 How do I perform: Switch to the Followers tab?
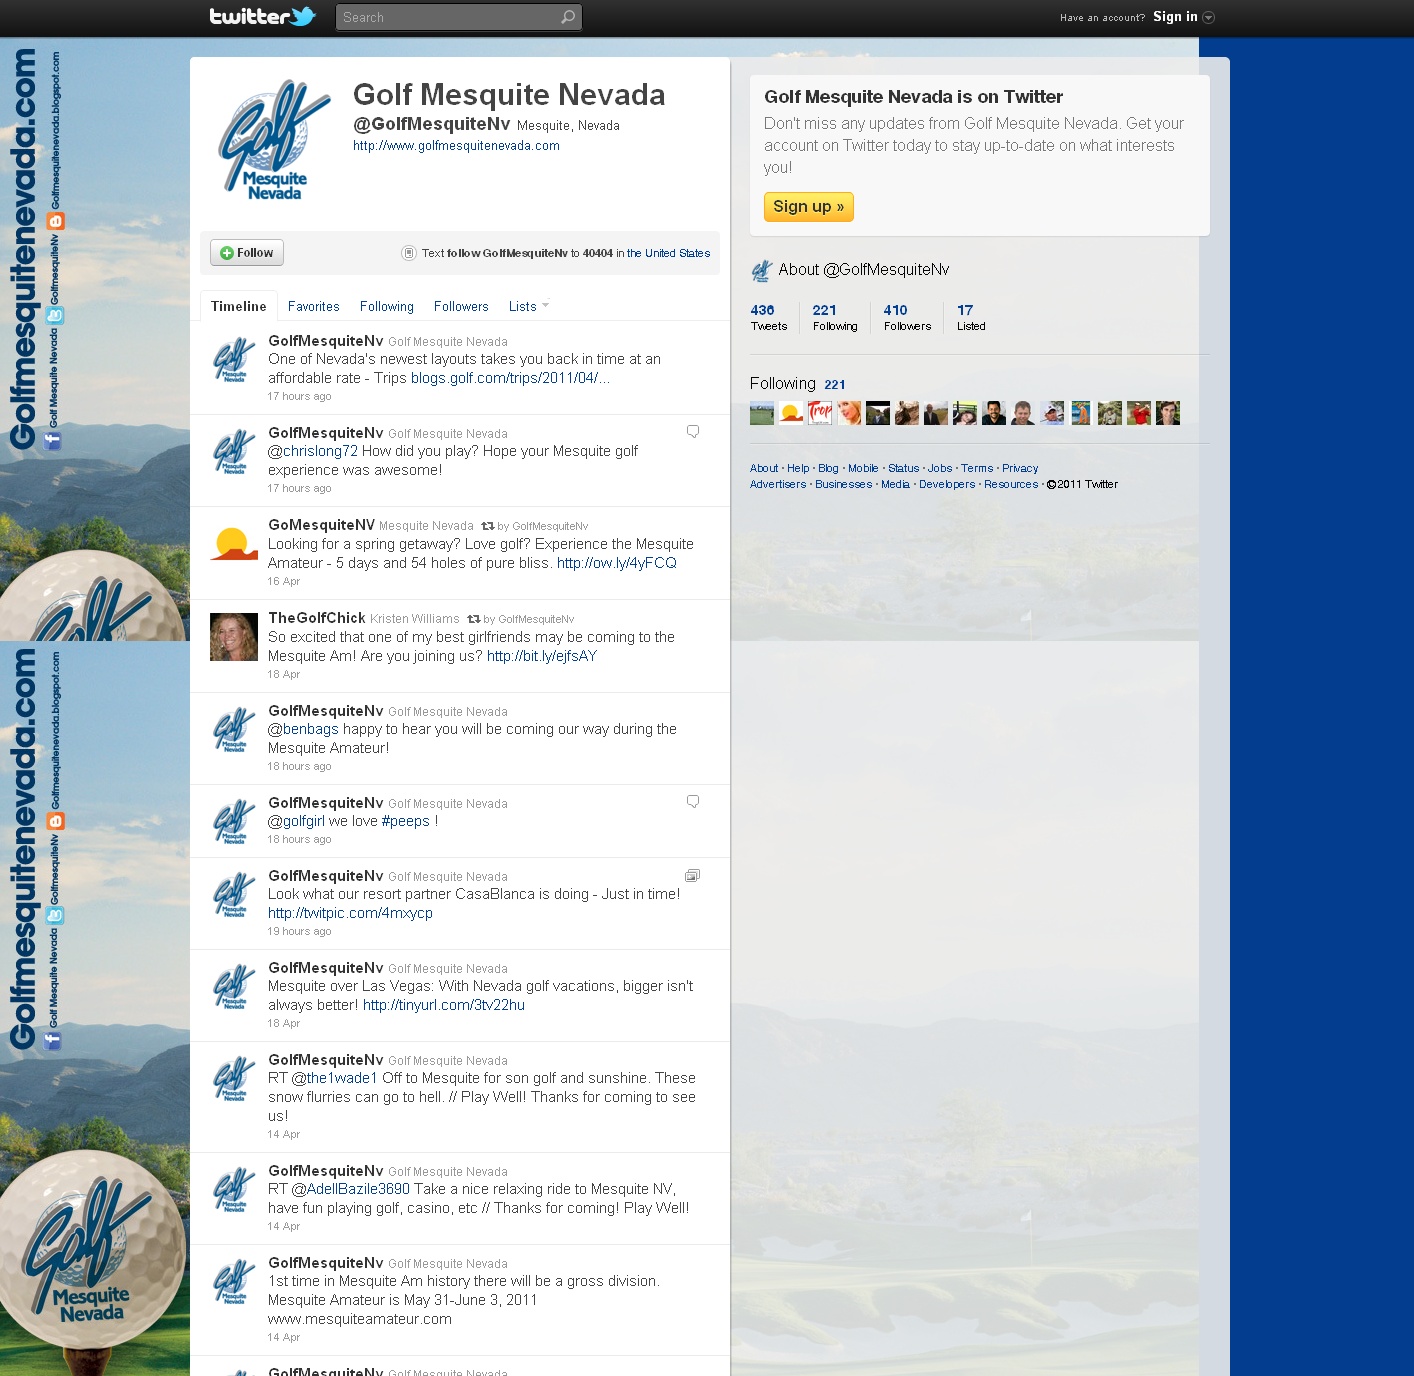coord(461,306)
